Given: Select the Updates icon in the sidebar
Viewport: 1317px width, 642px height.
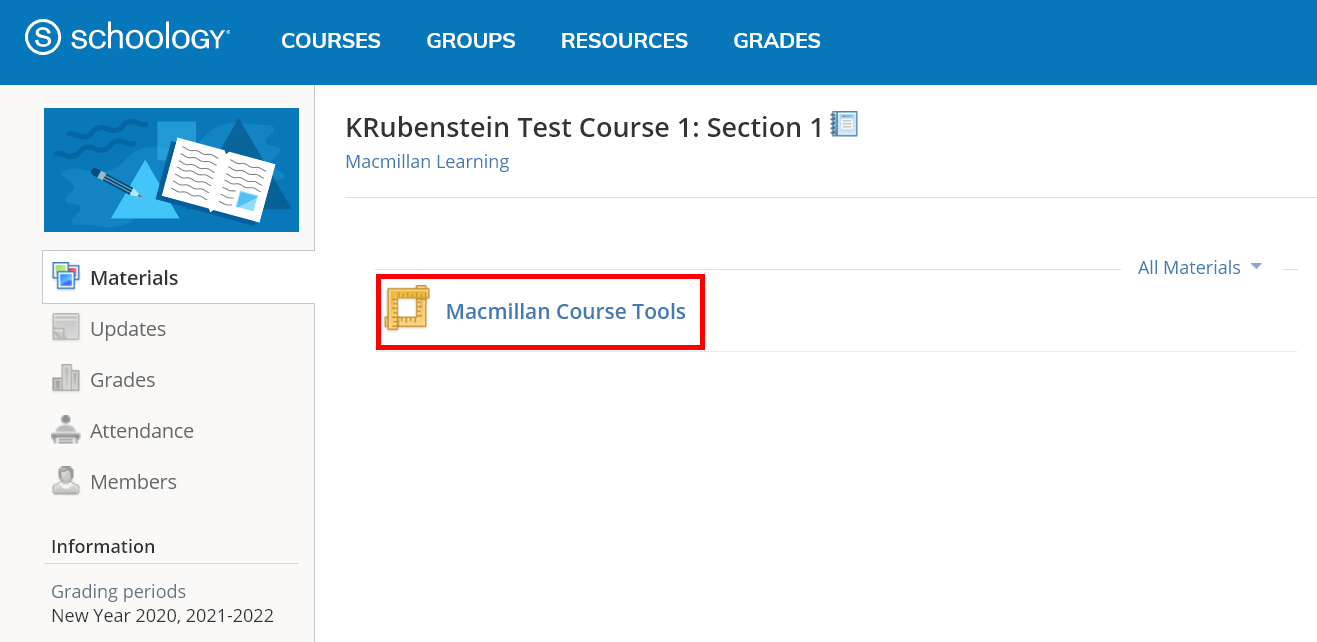Looking at the screenshot, I should pos(66,327).
